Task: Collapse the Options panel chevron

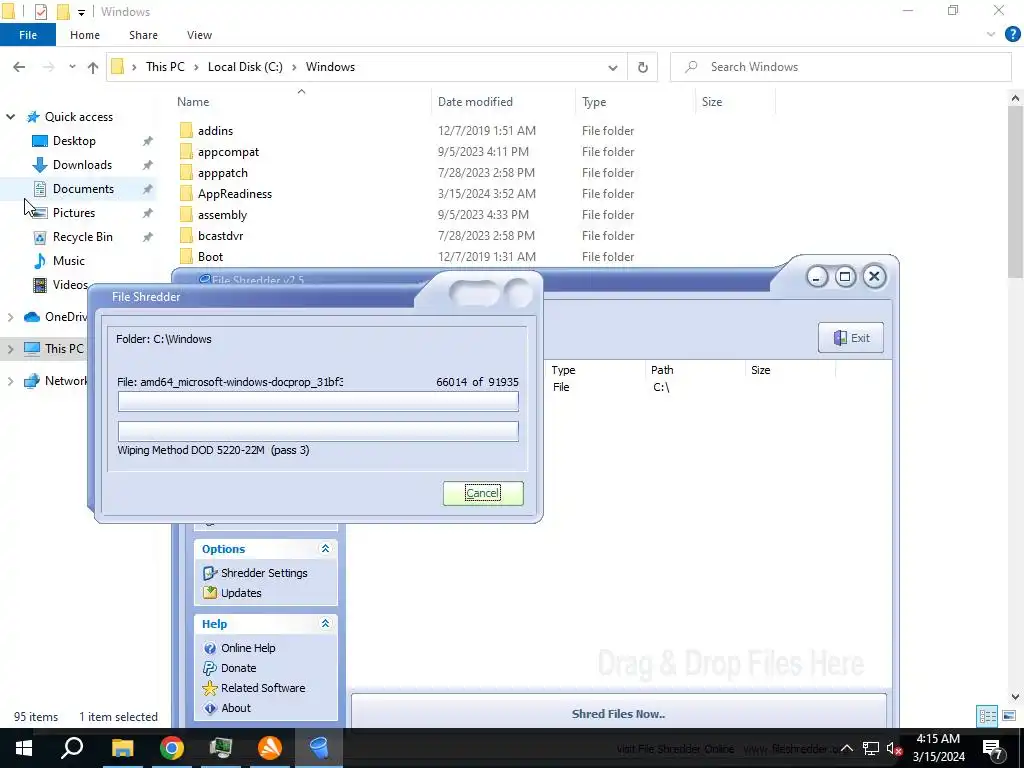Action: 325,549
